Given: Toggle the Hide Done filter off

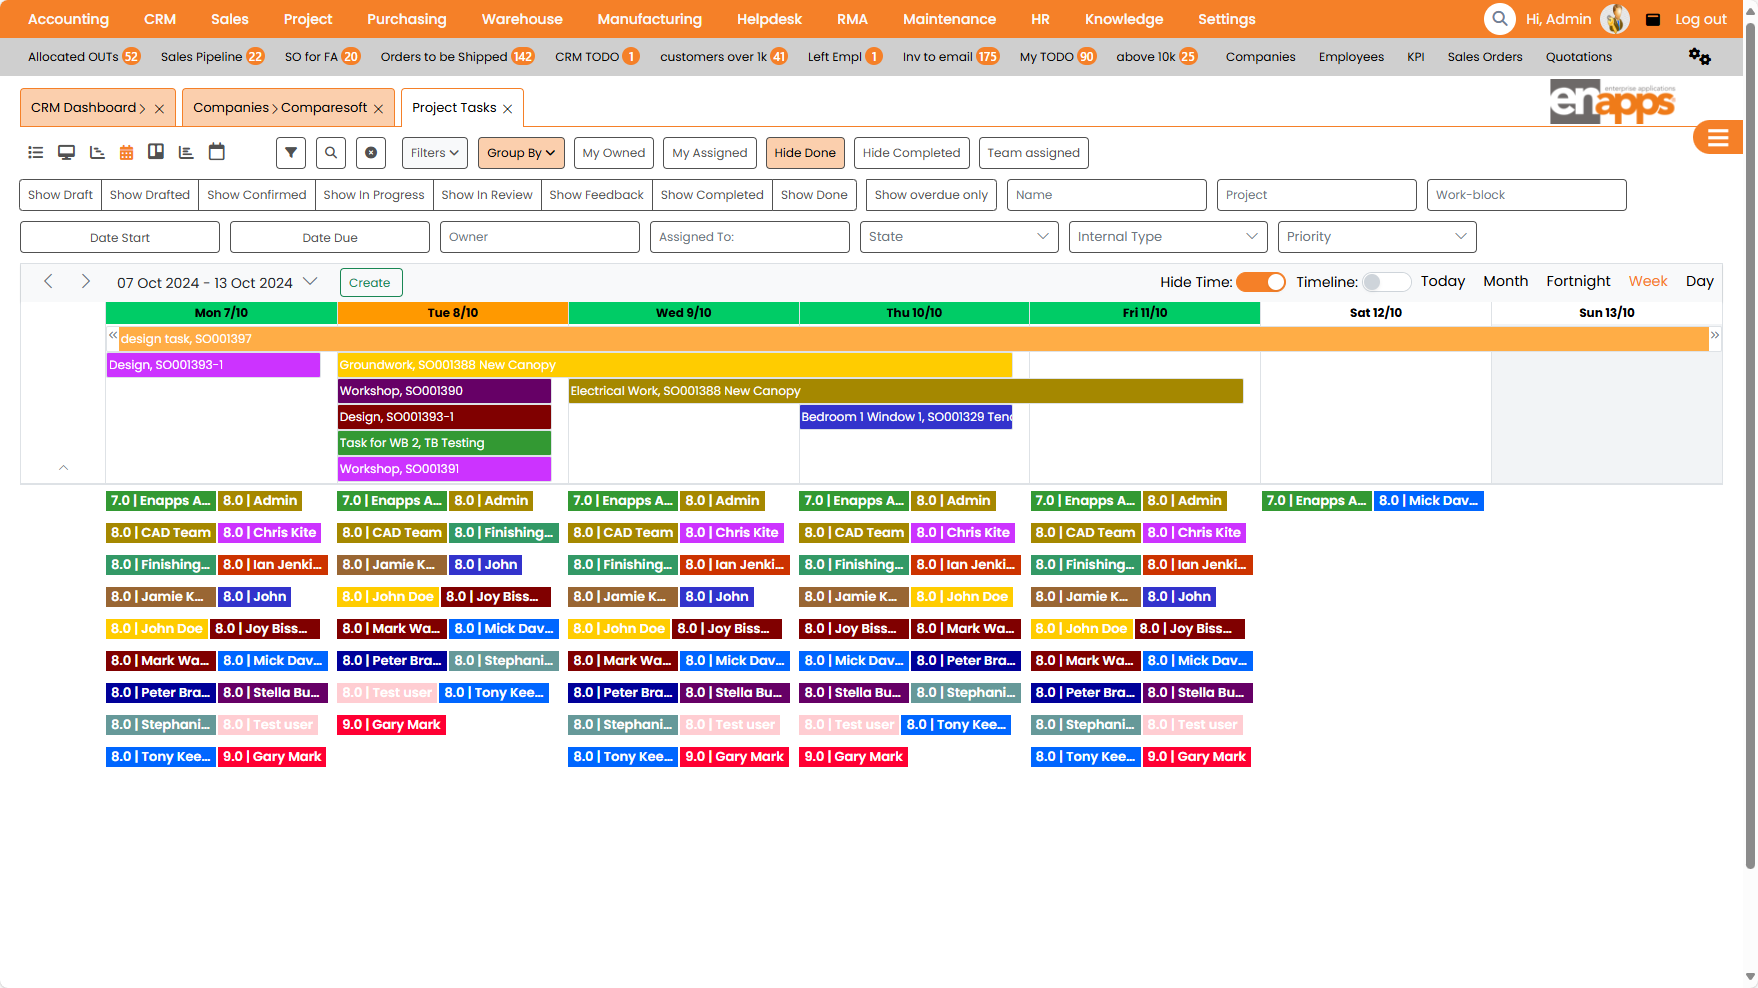Looking at the screenshot, I should pos(805,152).
